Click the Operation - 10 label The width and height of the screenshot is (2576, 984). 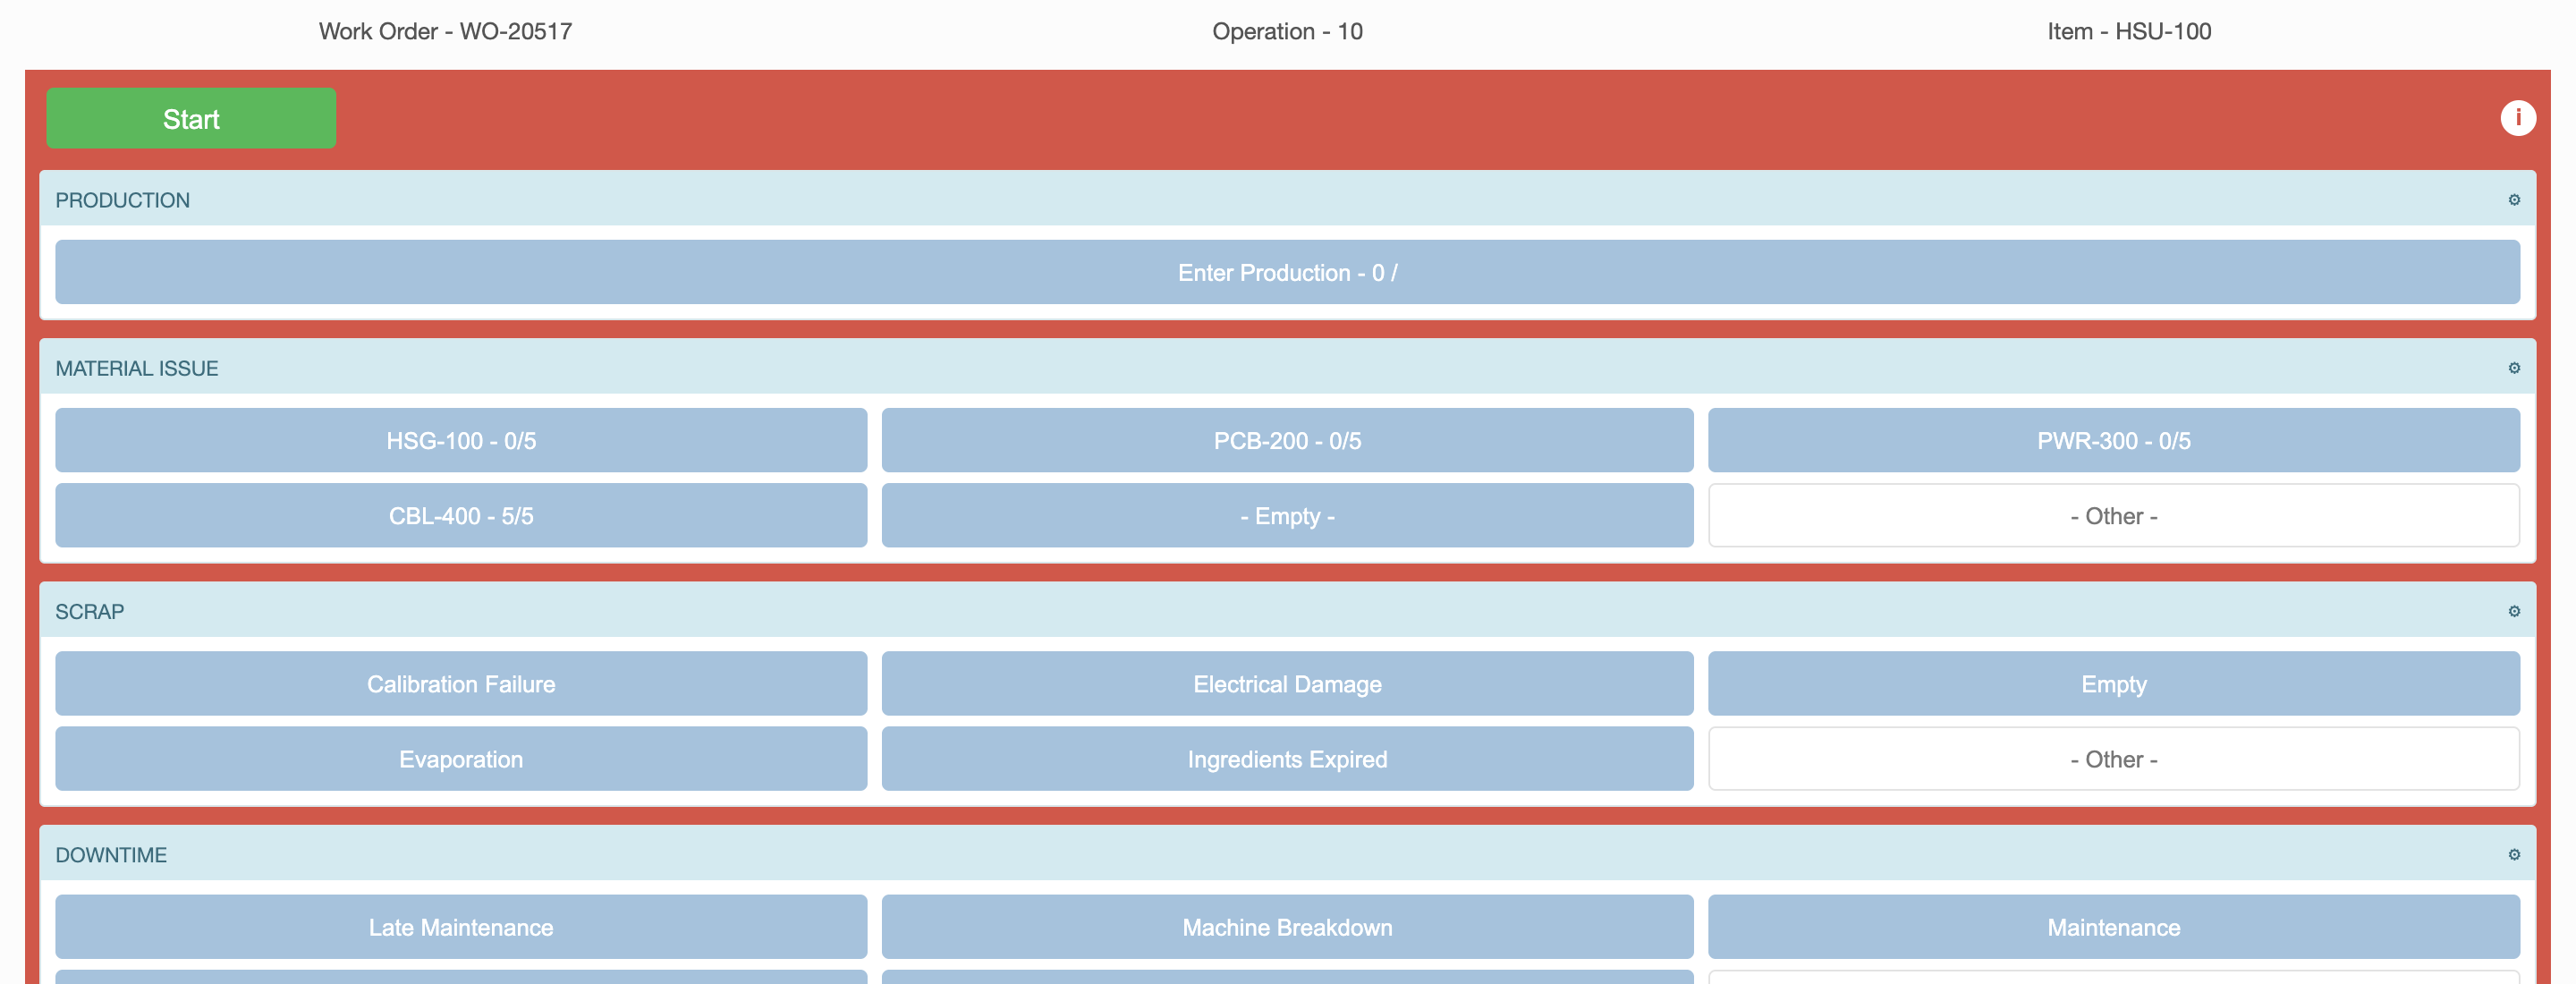[1287, 31]
